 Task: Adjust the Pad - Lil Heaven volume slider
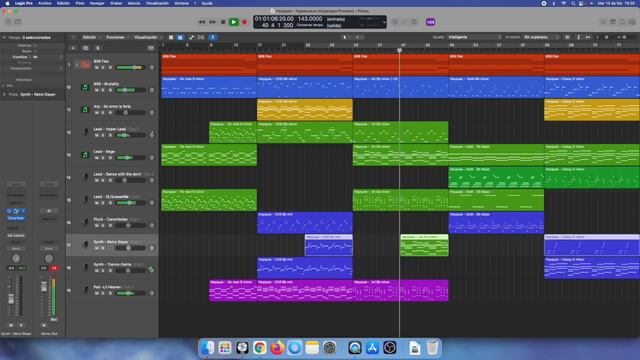(130, 293)
